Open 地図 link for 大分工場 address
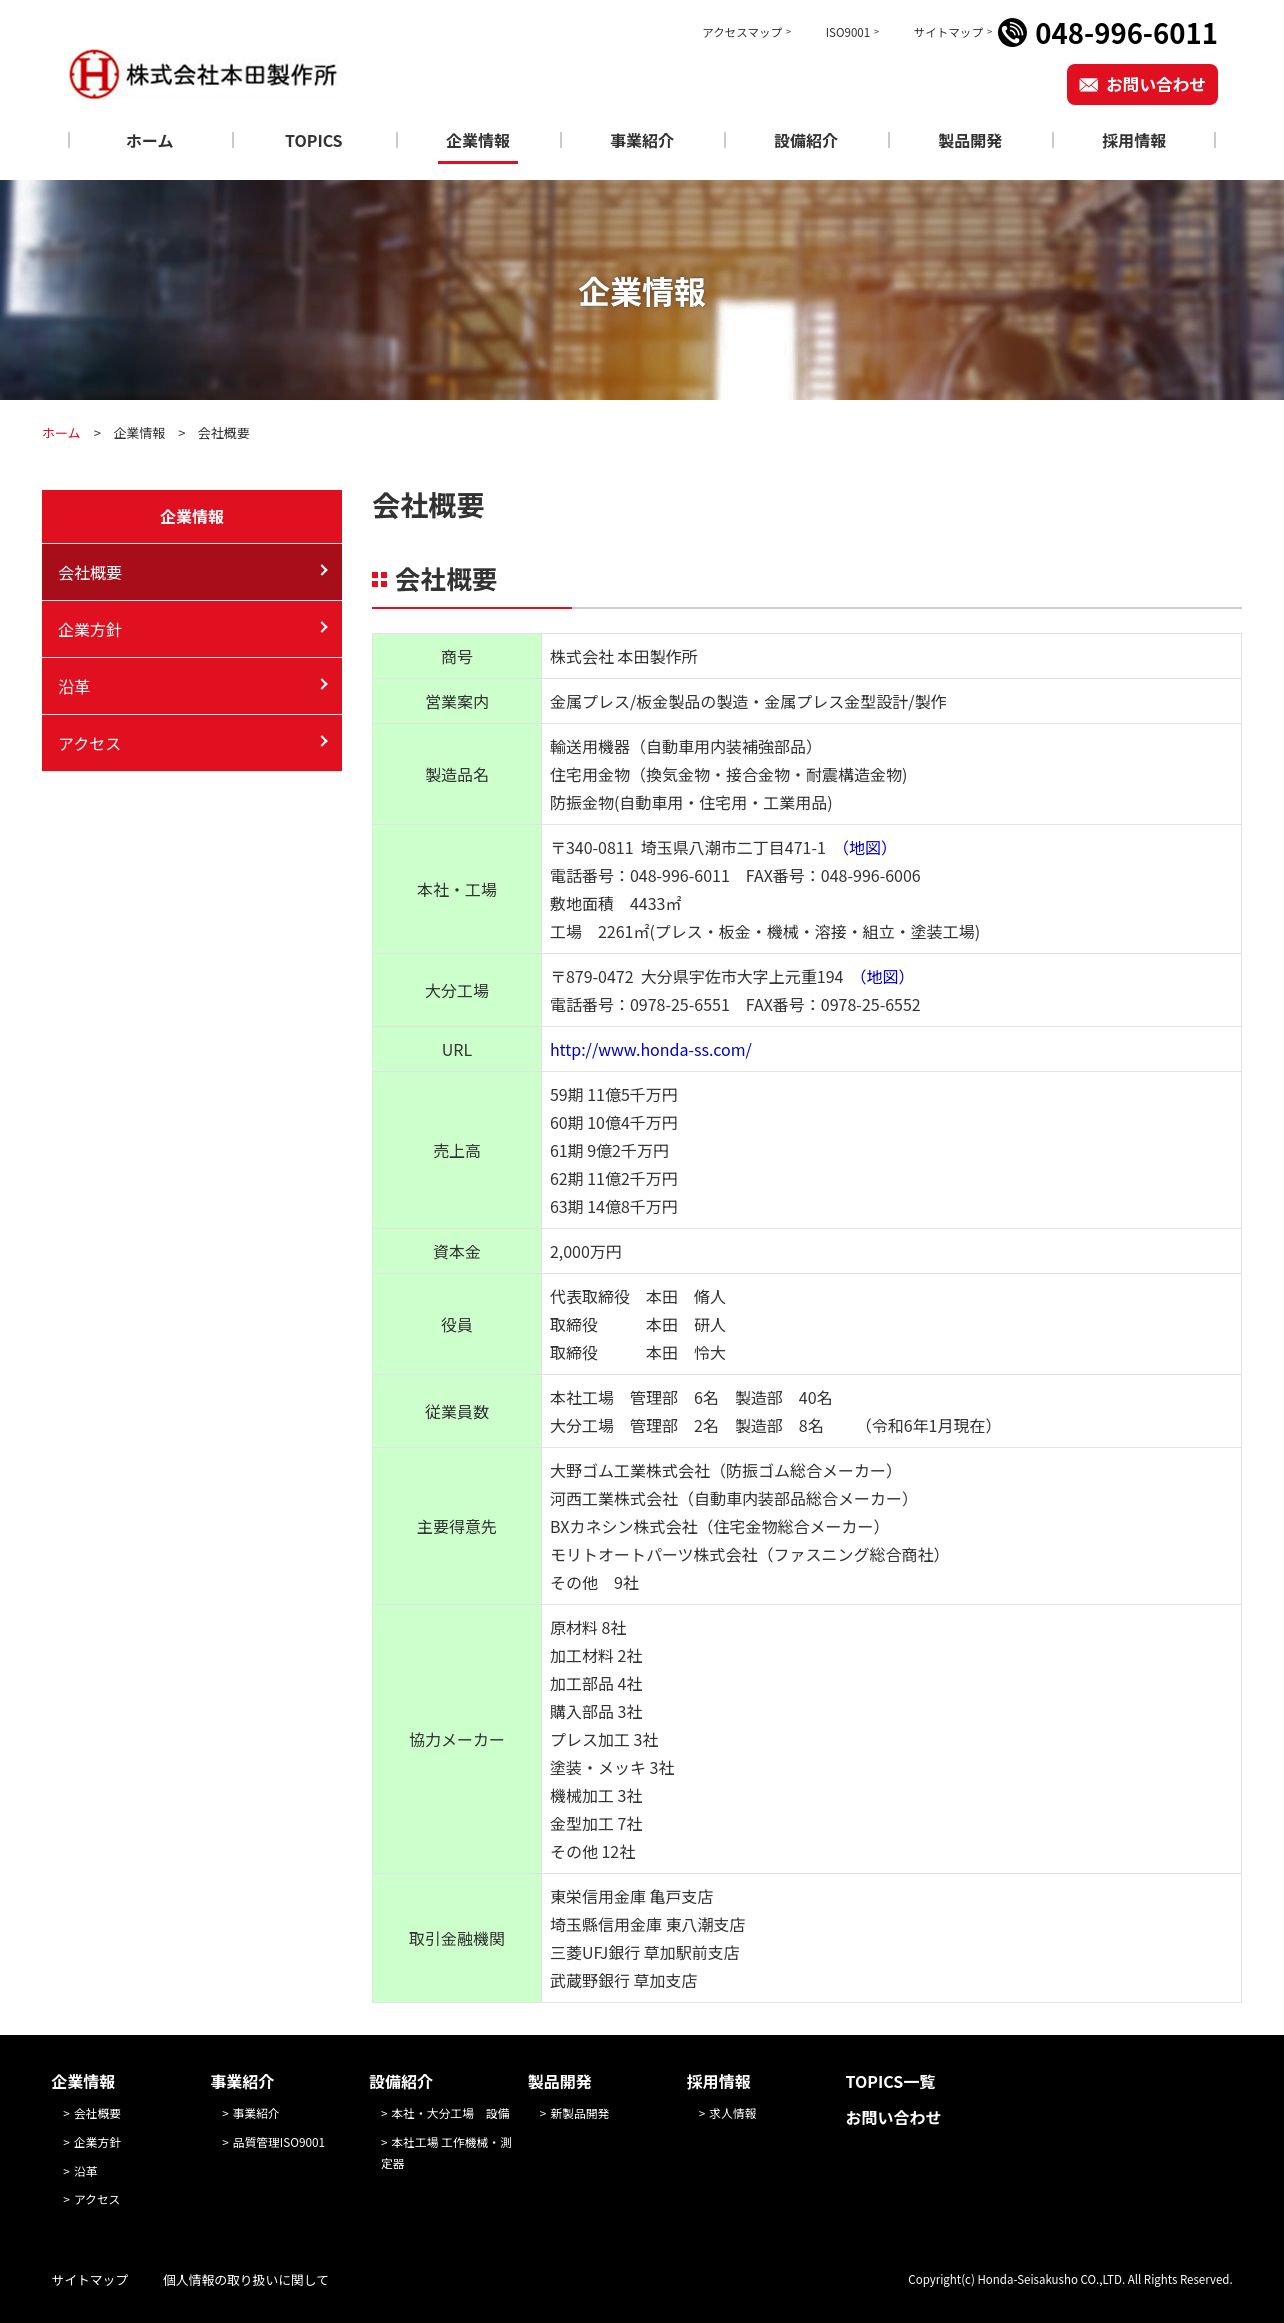The image size is (1284, 2323). pos(882,977)
